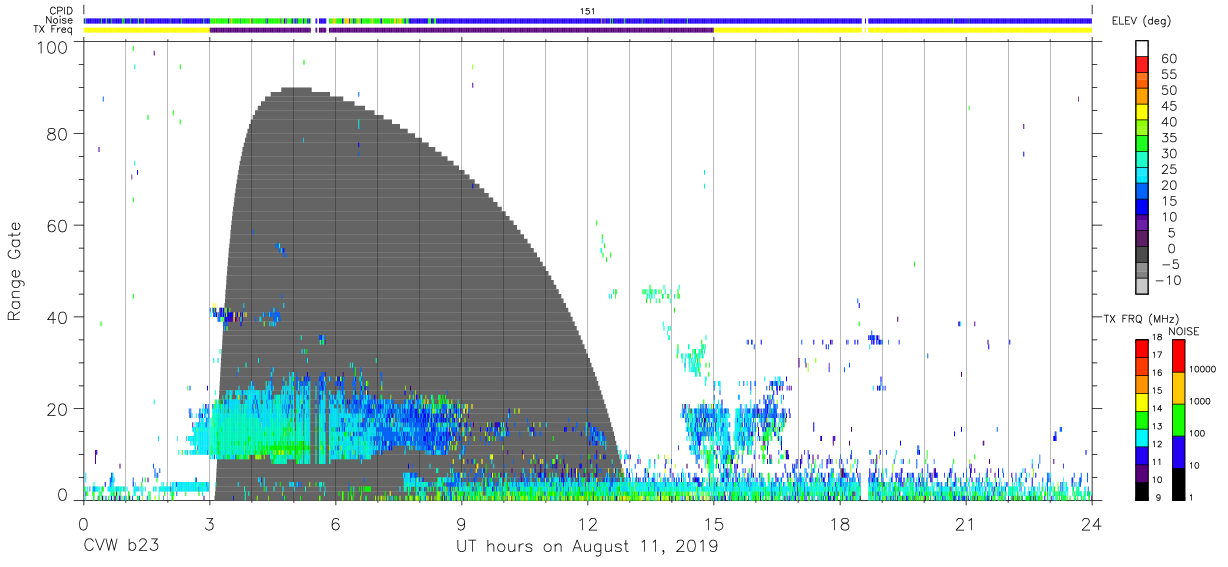The image size is (1228, 567).
Task: Click y-axis tick label '40'
Action: (58, 317)
